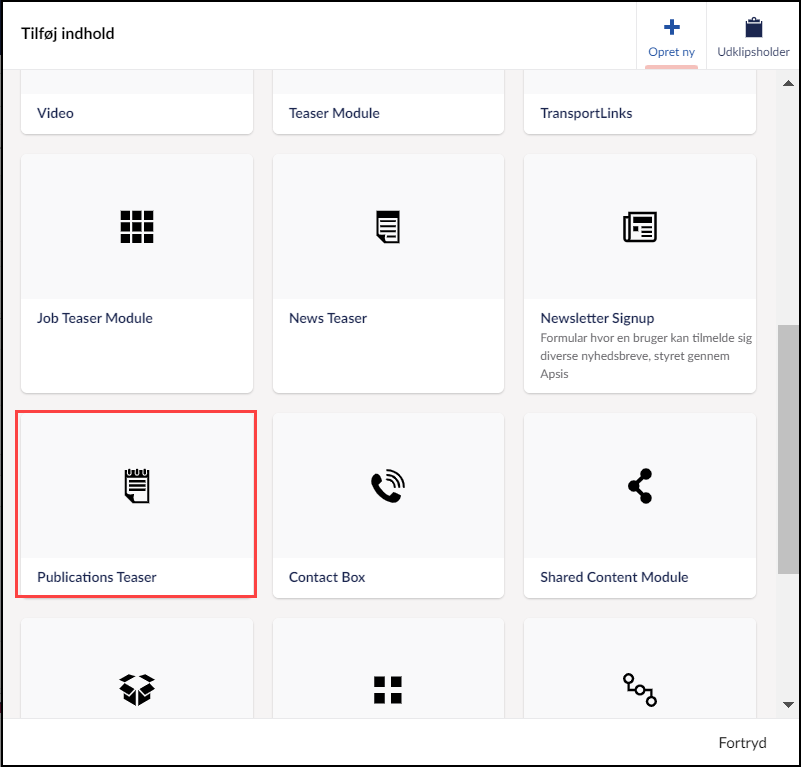Click the scrollbar down arrow
Viewport: 801px width, 767px height.
click(x=788, y=705)
